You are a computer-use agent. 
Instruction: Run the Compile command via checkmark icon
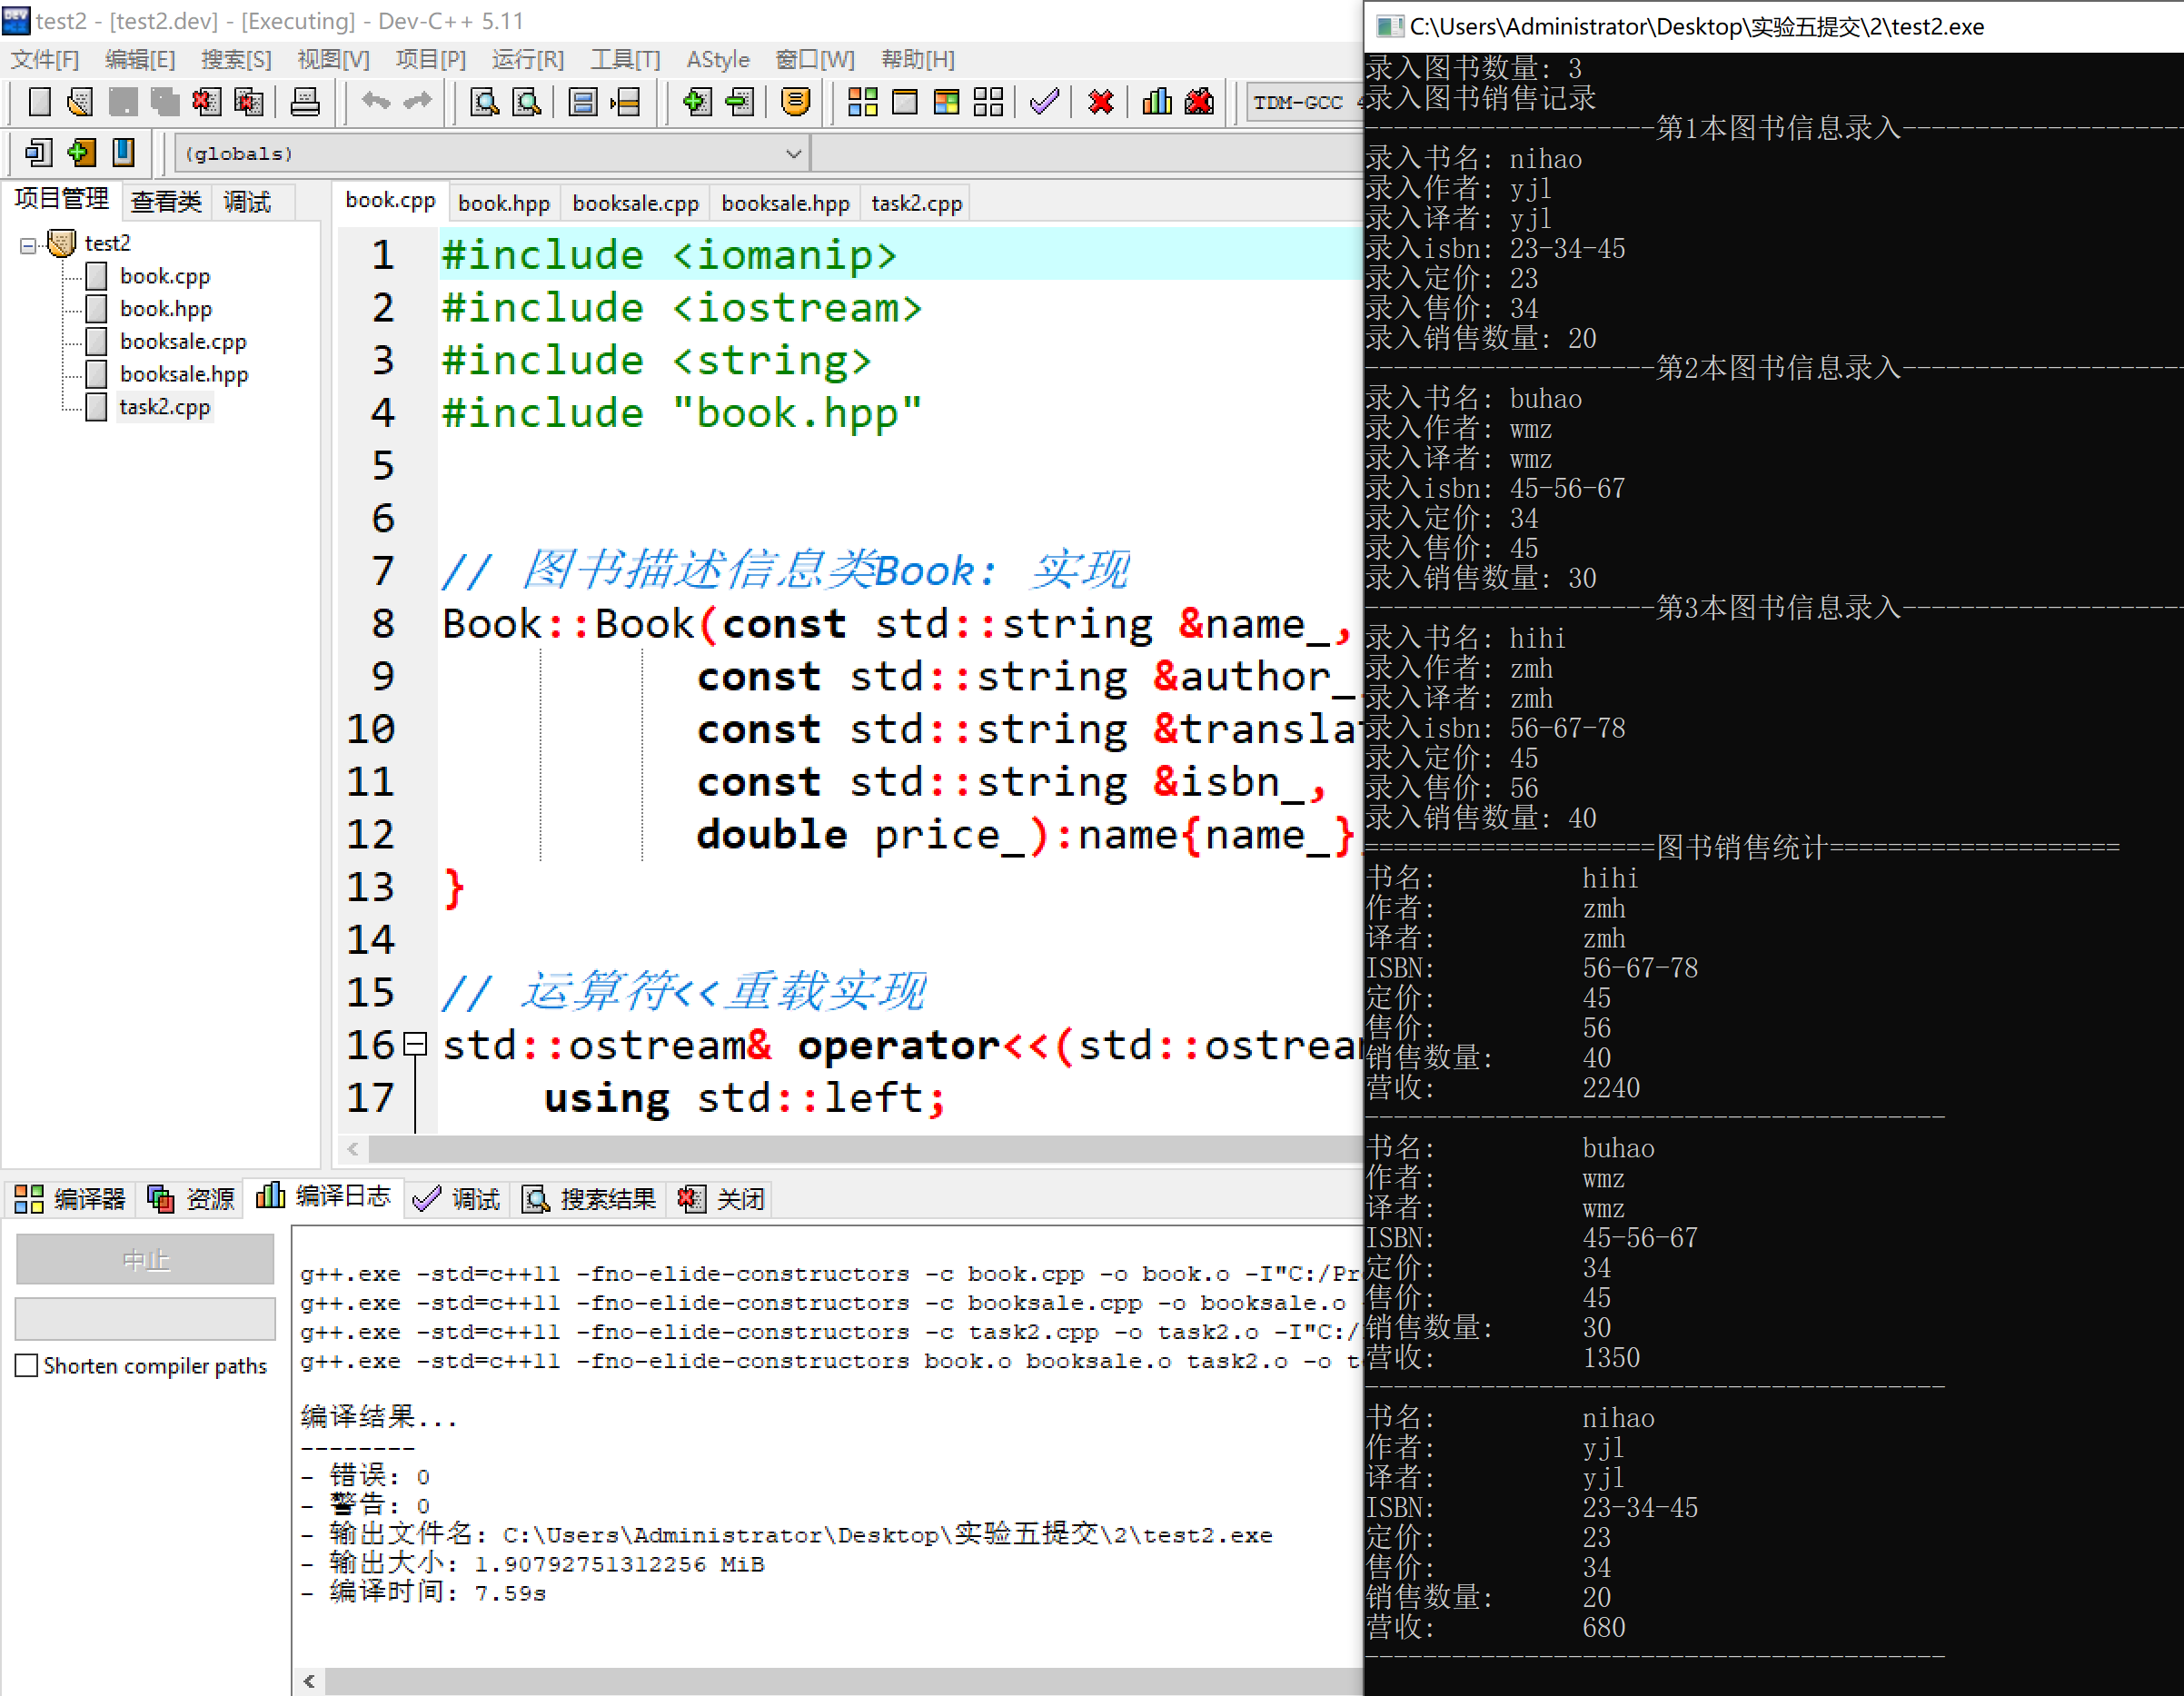[x=1043, y=101]
